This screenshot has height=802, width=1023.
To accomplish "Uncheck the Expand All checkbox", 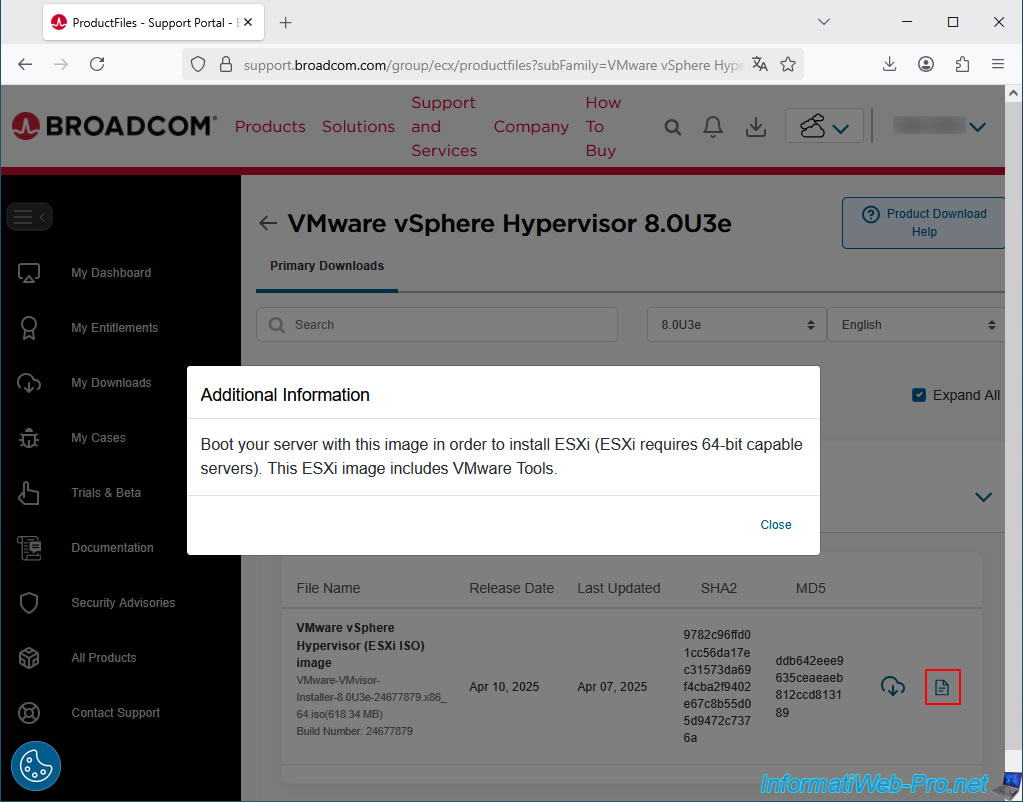I will pyautogui.click(x=919, y=395).
